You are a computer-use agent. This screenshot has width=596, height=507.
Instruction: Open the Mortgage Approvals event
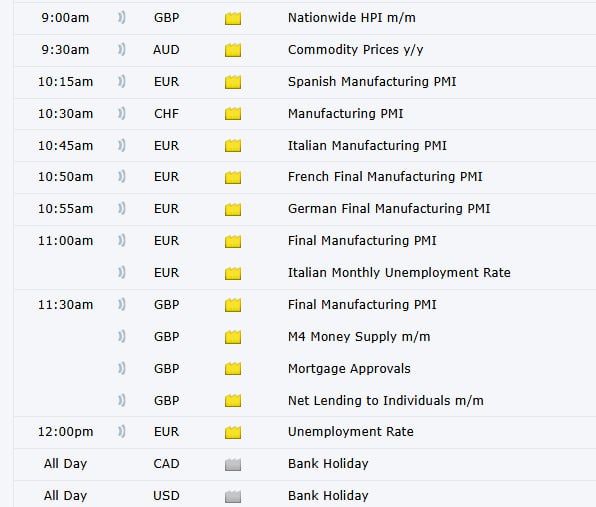tap(349, 369)
